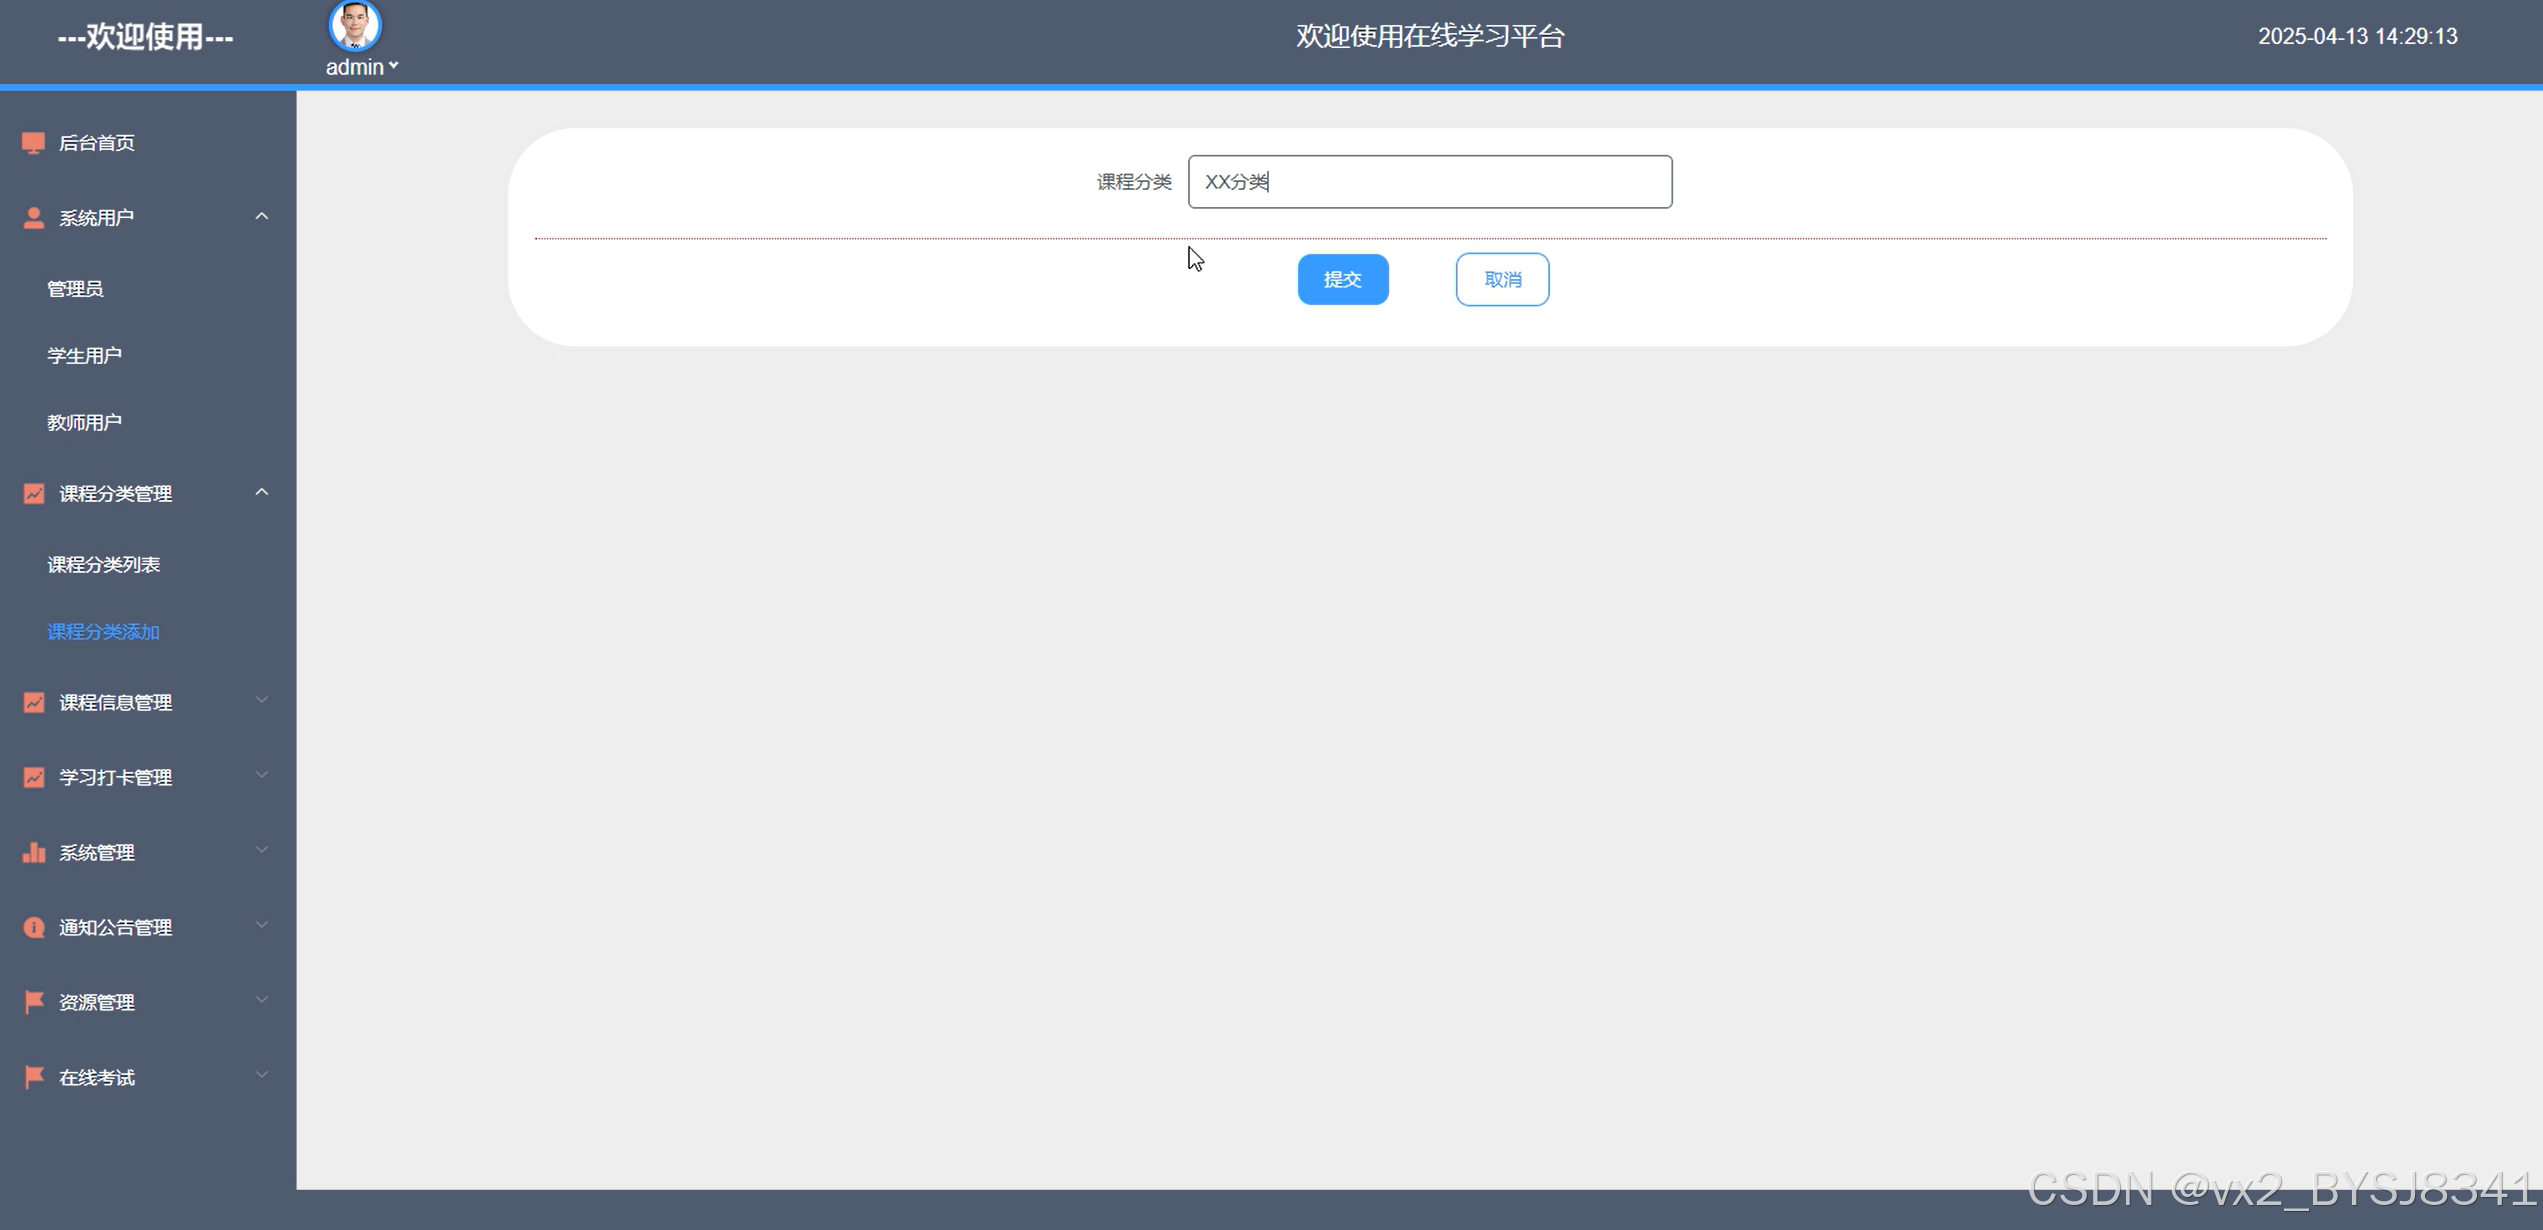Open the 课程分类列表 menu item
Image resolution: width=2543 pixels, height=1230 pixels.
coord(104,565)
